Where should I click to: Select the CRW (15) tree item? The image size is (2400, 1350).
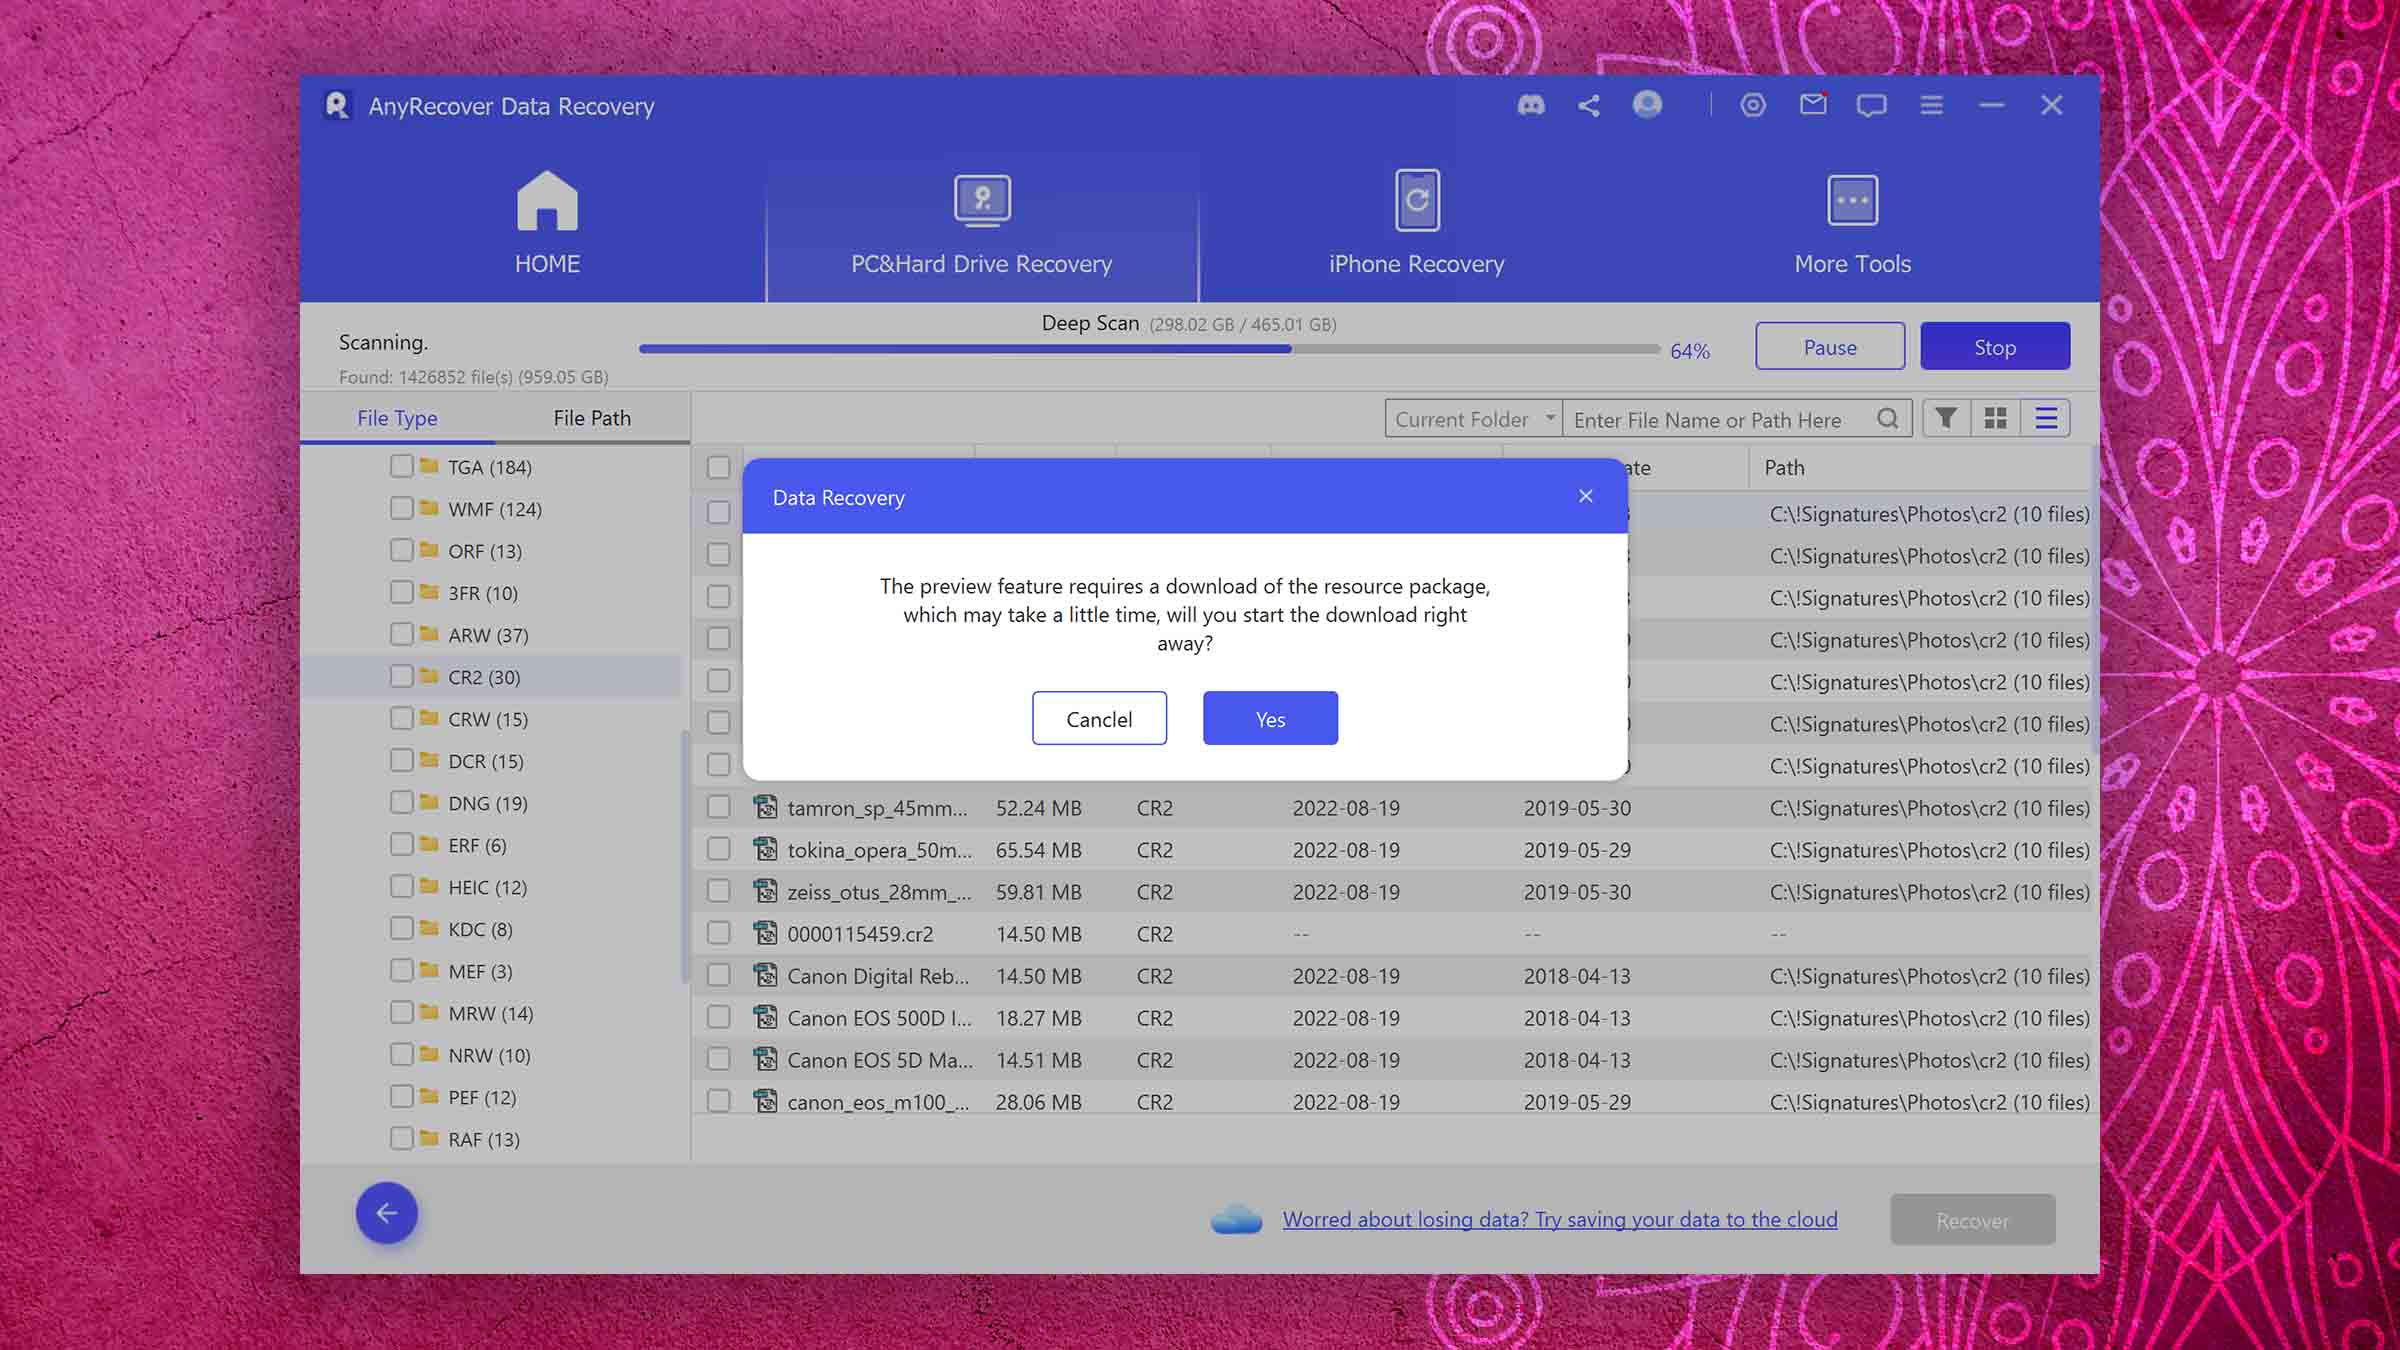pos(487,718)
